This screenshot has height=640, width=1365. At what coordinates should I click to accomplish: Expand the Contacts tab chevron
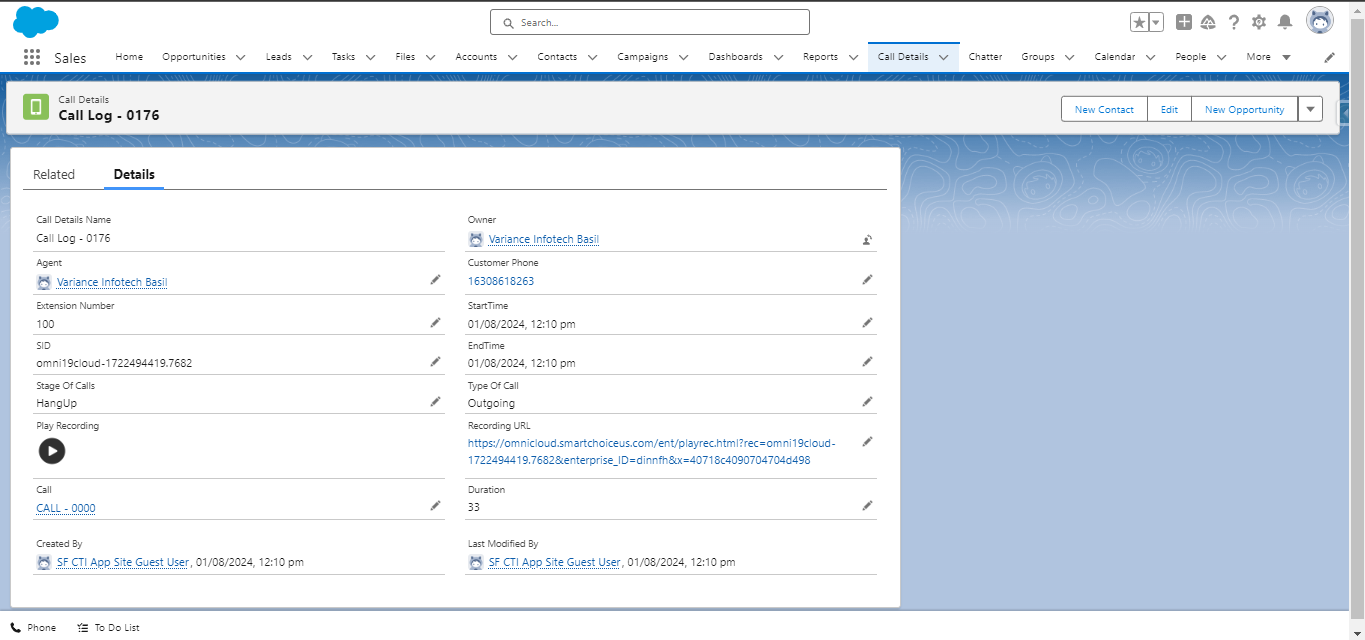(592, 57)
